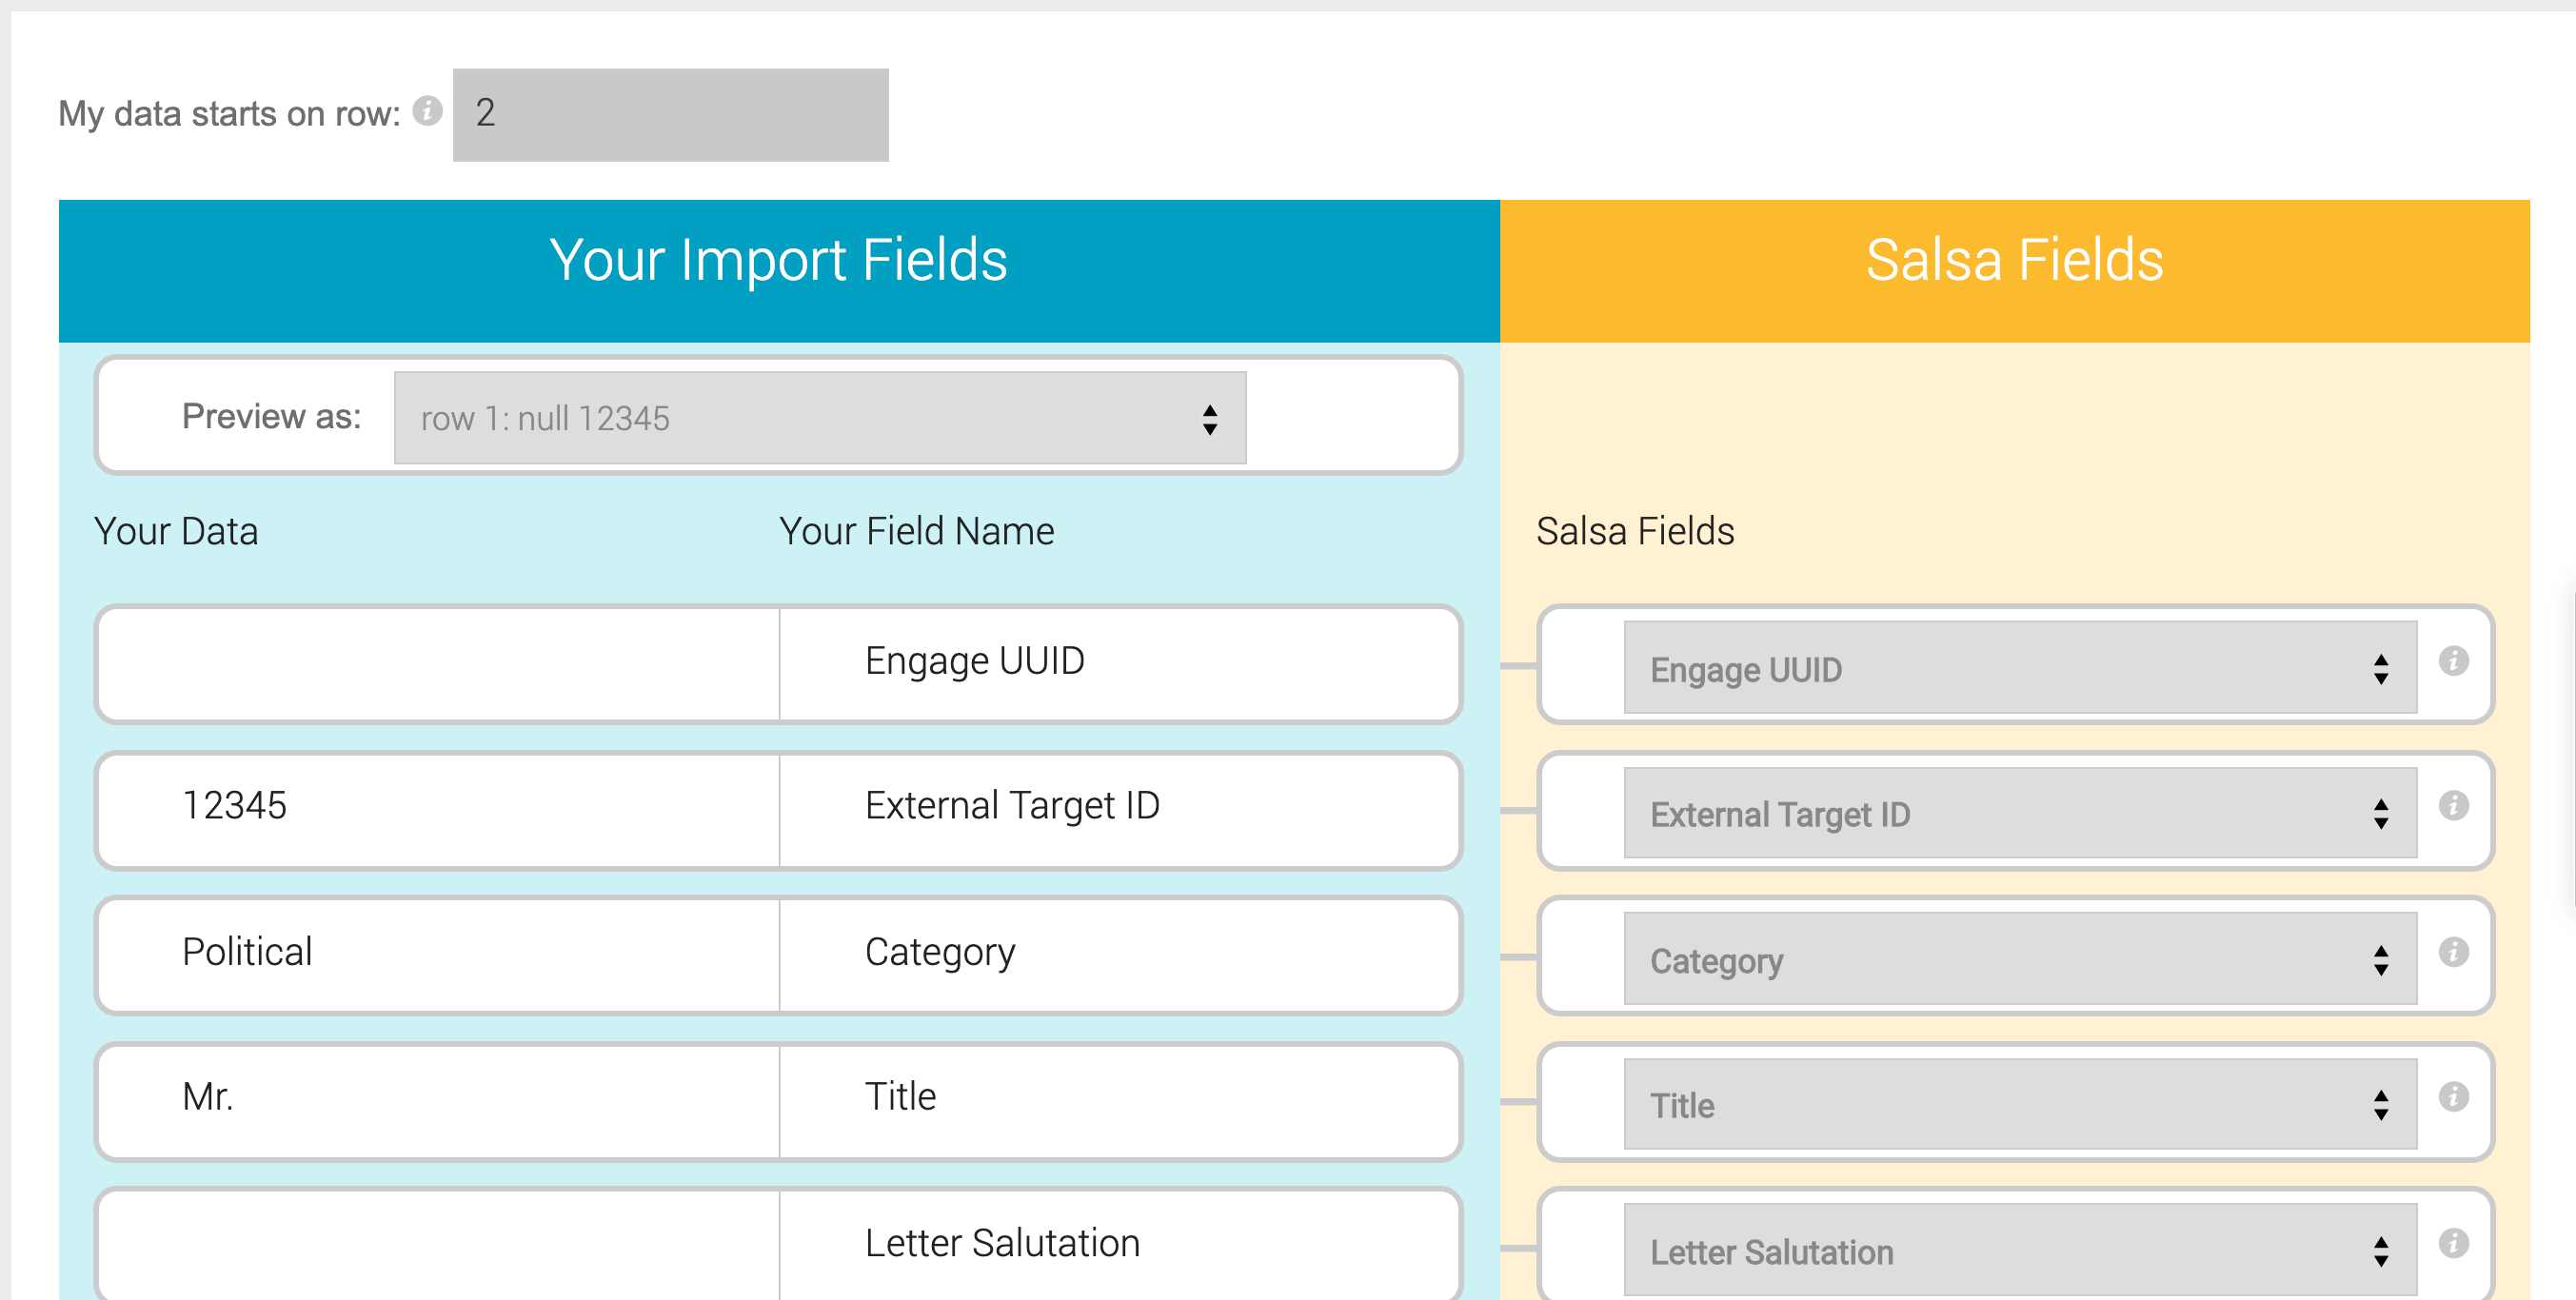The image size is (2576, 1300).
Task: Click the 'Political' data cell
Action: [x=439, y=956]
